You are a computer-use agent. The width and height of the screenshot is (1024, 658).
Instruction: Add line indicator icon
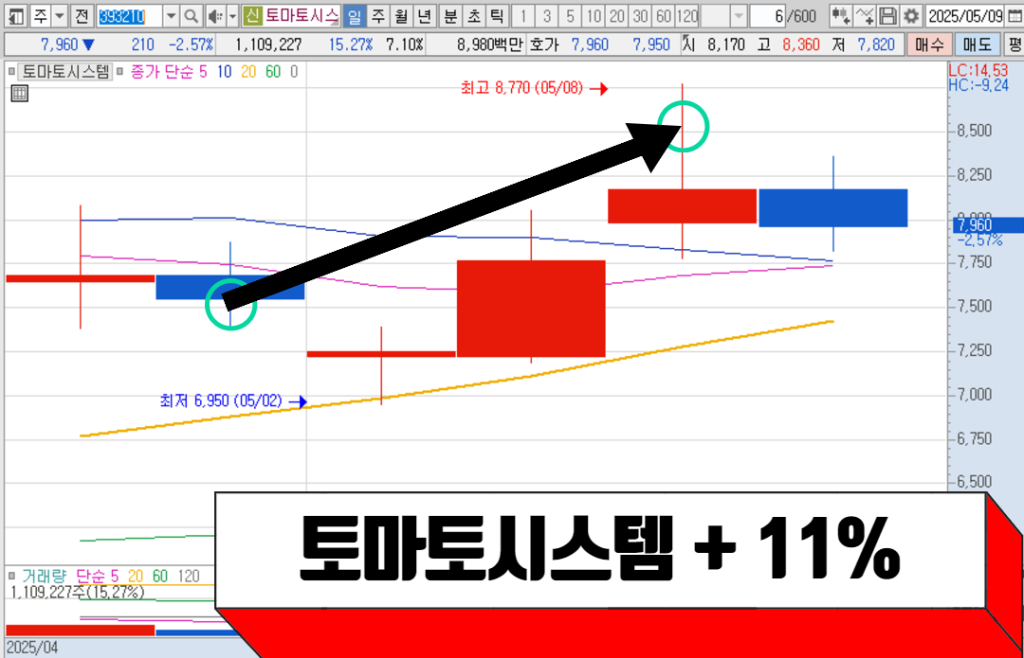(865, 15)
